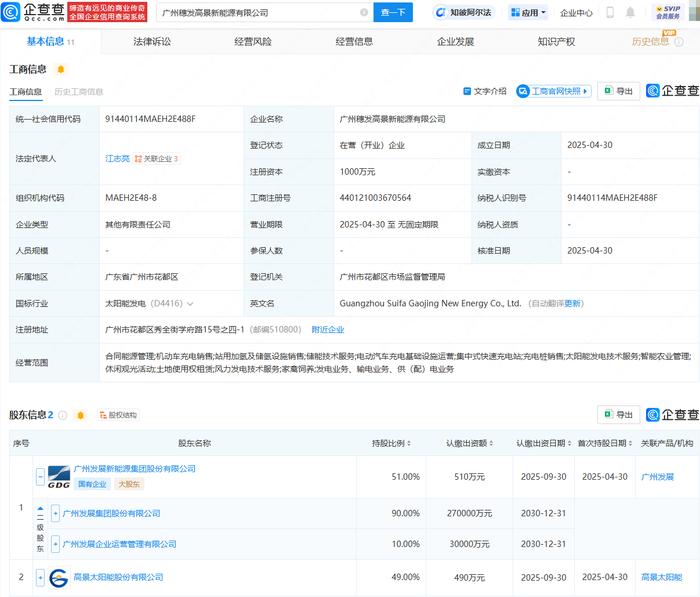The height and width of the screenshot is (597, 700).
Task: Open 知彼阿尔法 feature
Action: pyautogui.click(x=464, y=13)
